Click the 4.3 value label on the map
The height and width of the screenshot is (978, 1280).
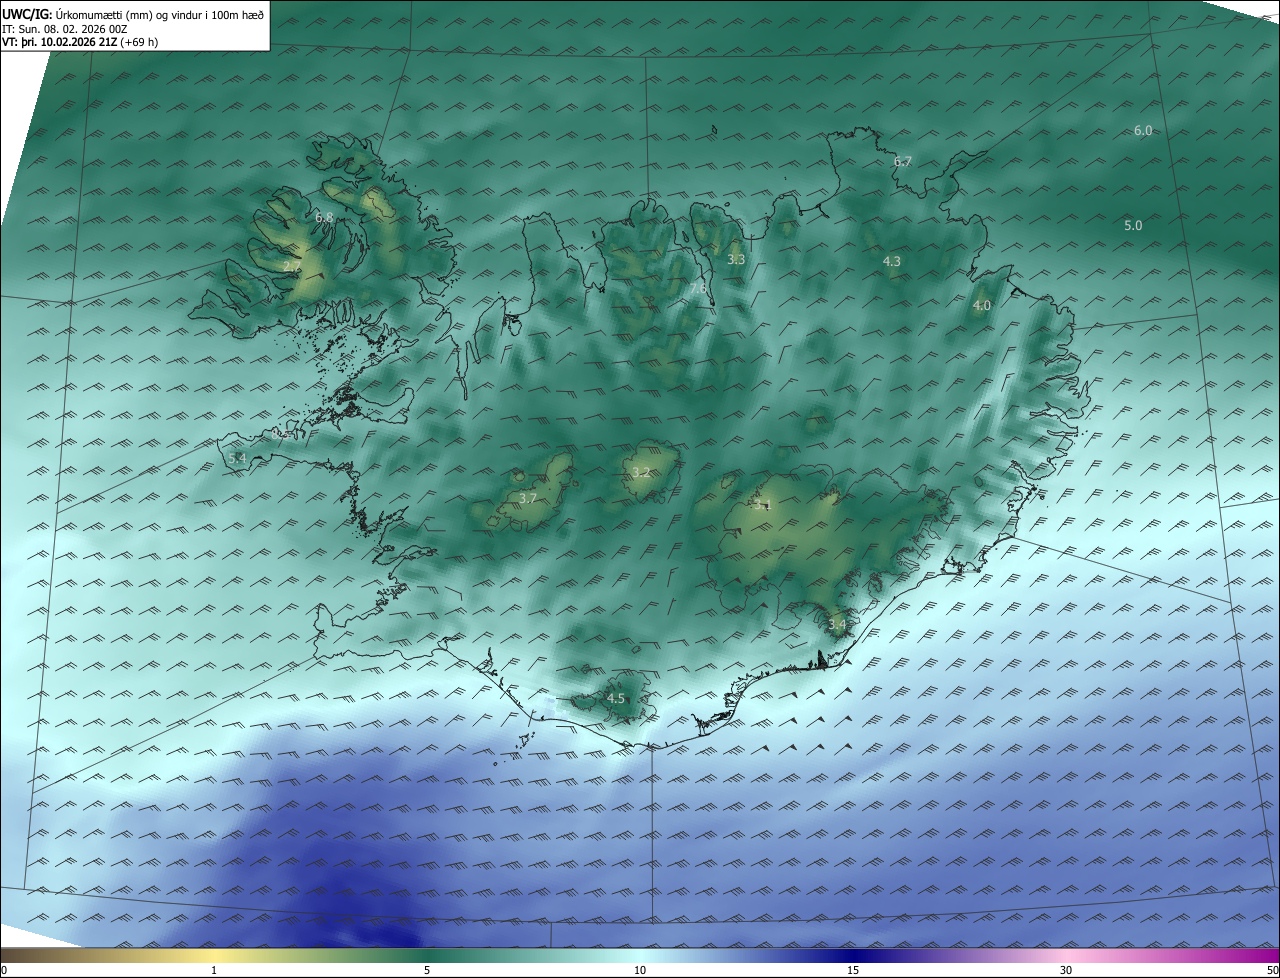(x=891, y=261)
